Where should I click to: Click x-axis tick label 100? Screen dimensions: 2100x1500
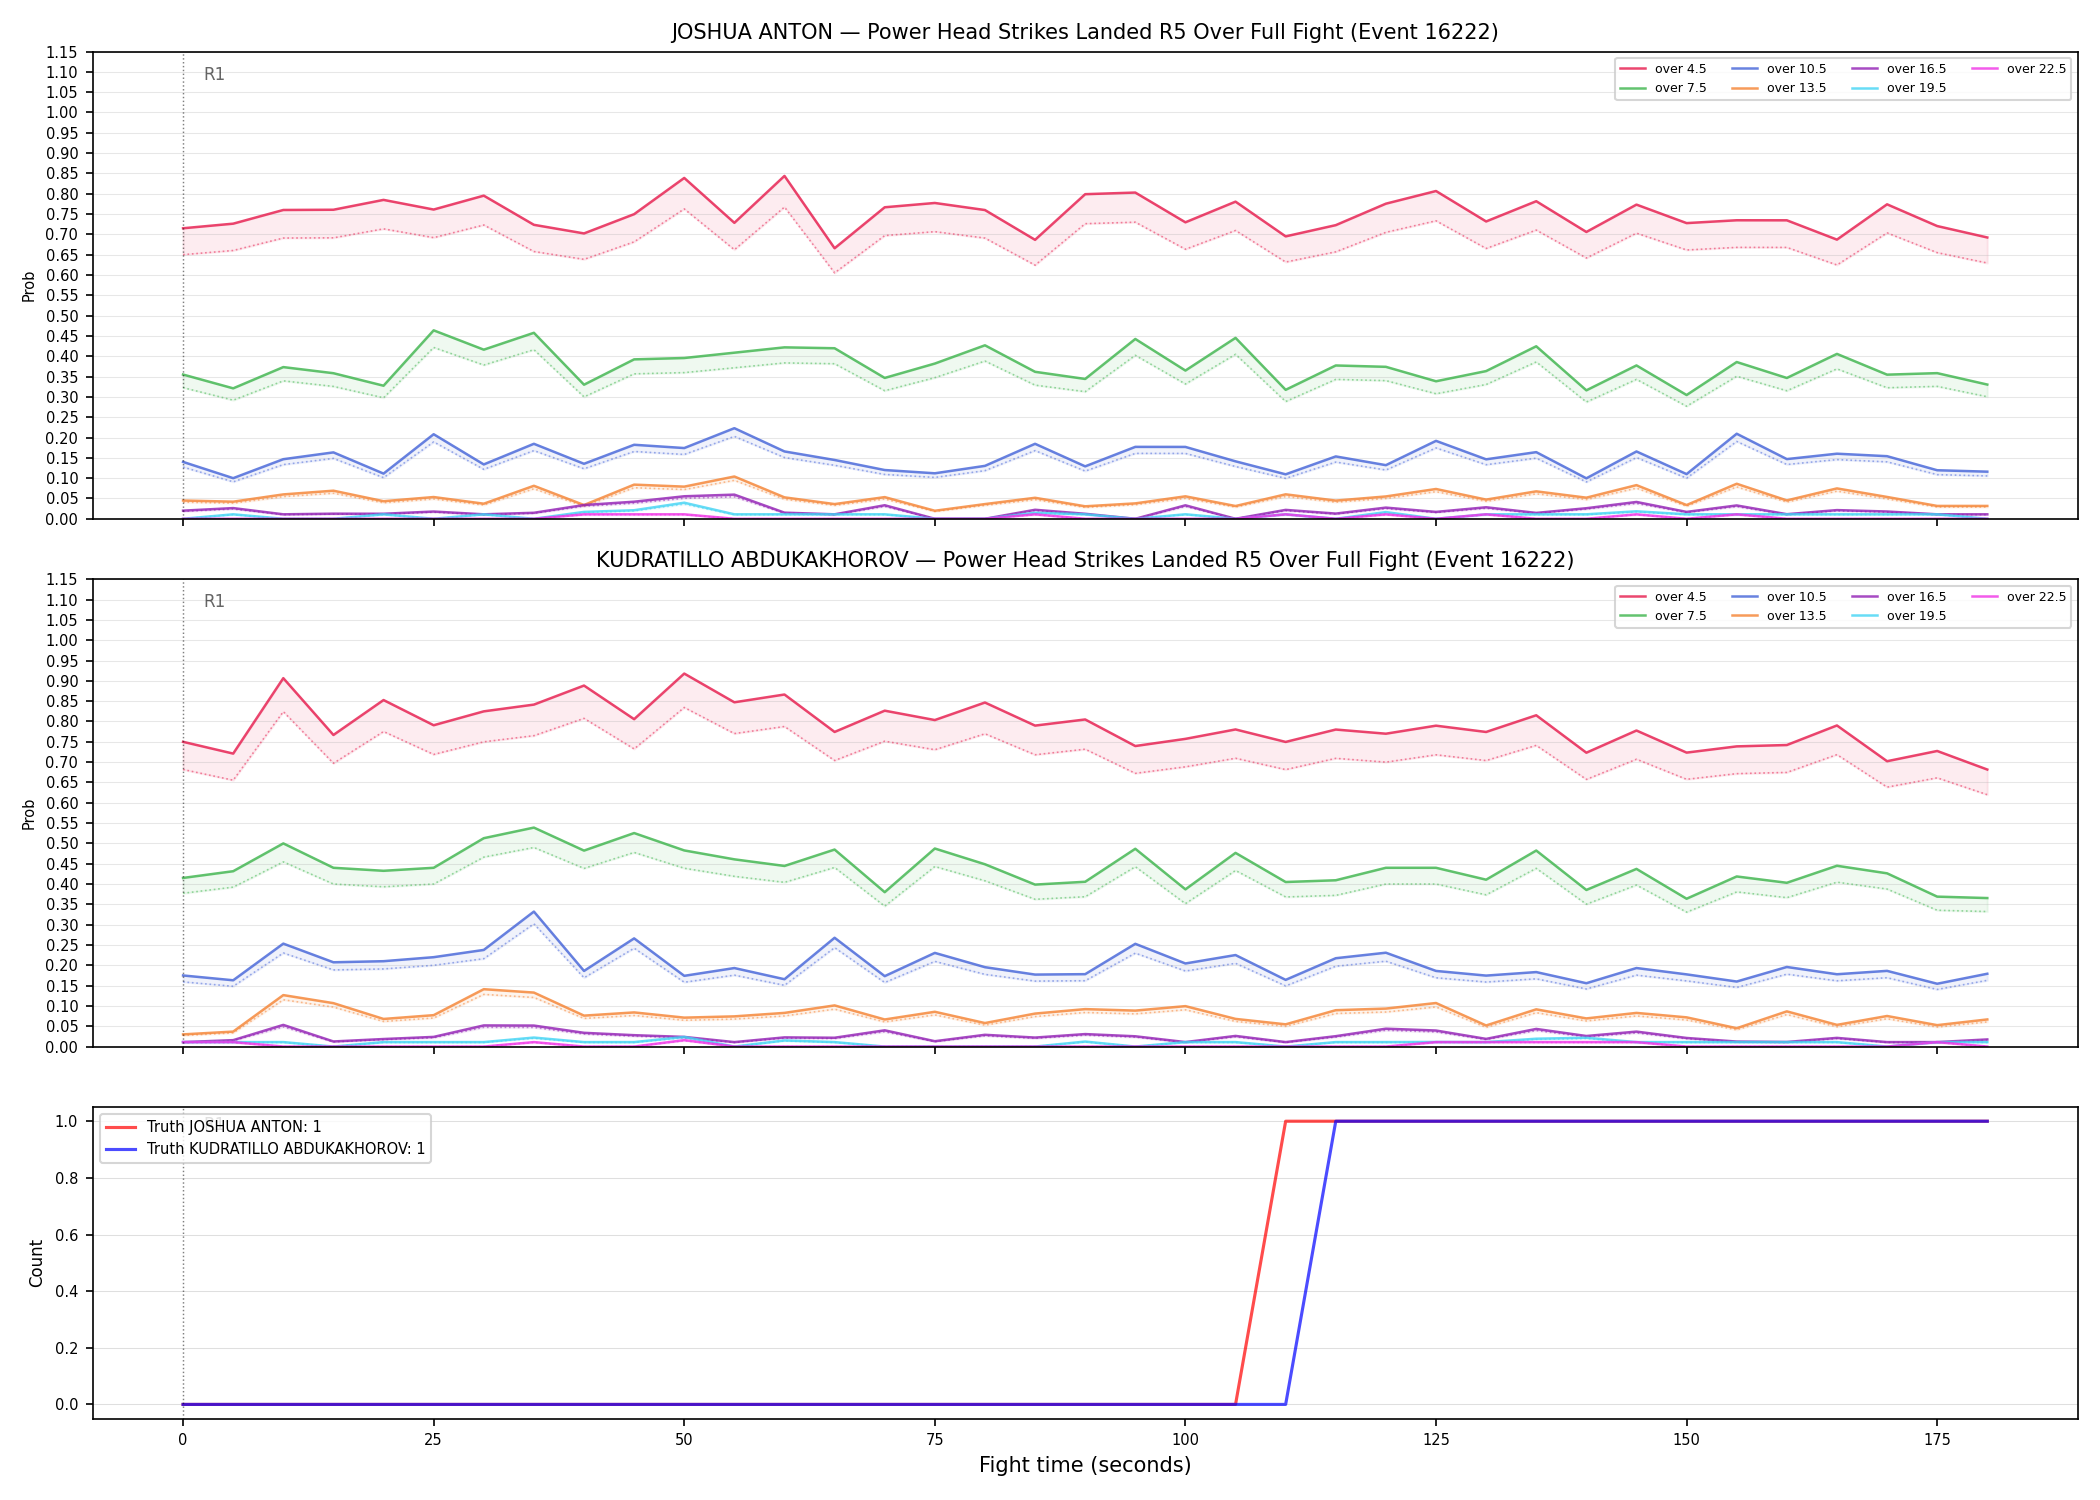(1185, 1440)
